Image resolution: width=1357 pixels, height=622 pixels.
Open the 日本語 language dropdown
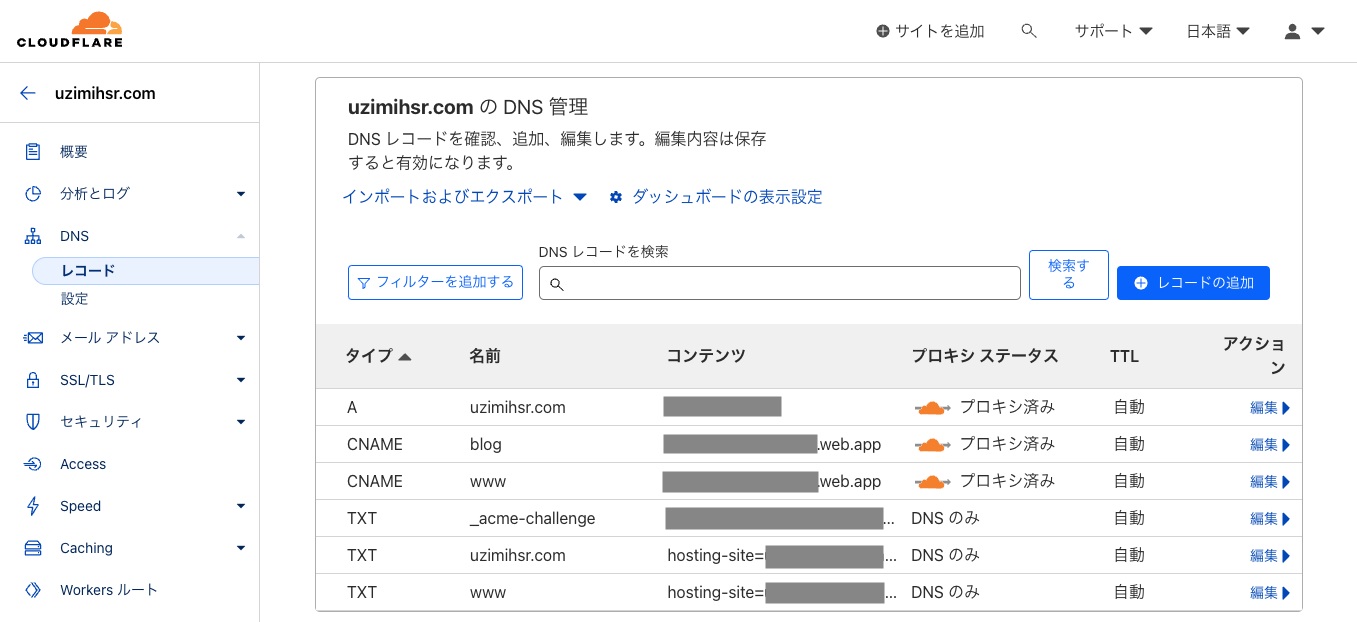pyautogui.click(x=1218, y=31)
